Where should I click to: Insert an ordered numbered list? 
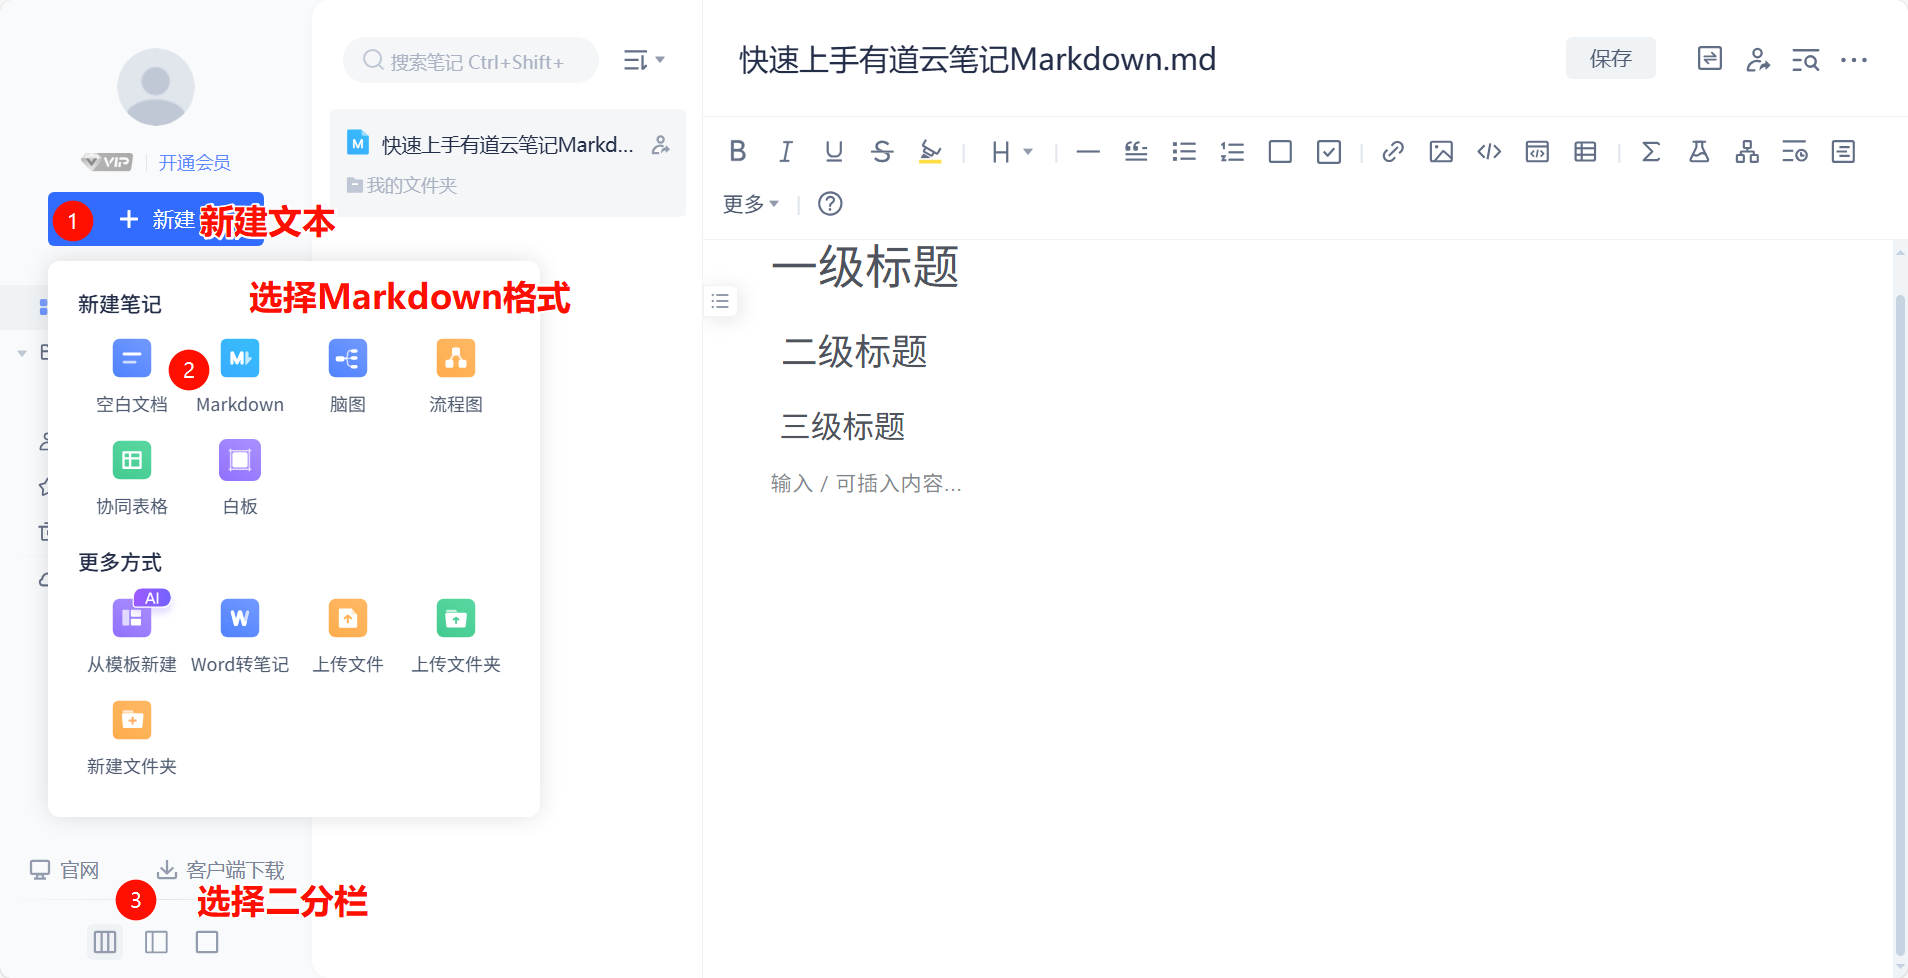coord(1232,151)
